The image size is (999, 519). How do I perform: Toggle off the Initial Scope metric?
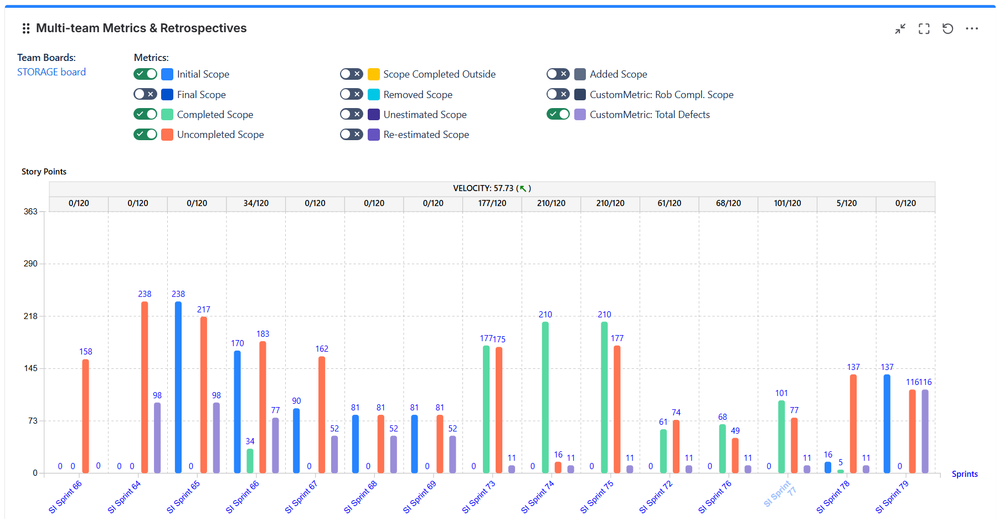[145, 74]
